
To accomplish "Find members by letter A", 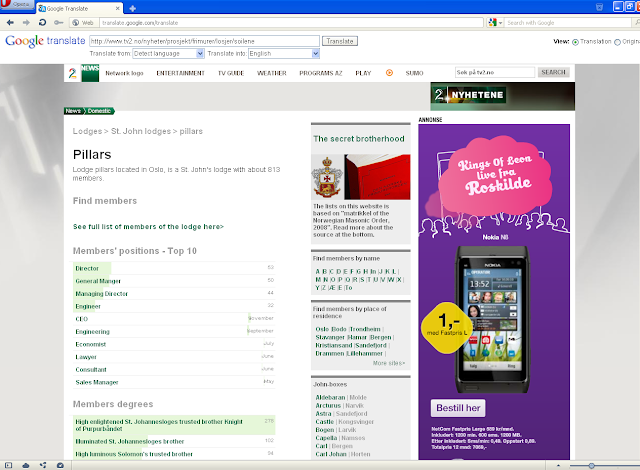I will 318,271.
